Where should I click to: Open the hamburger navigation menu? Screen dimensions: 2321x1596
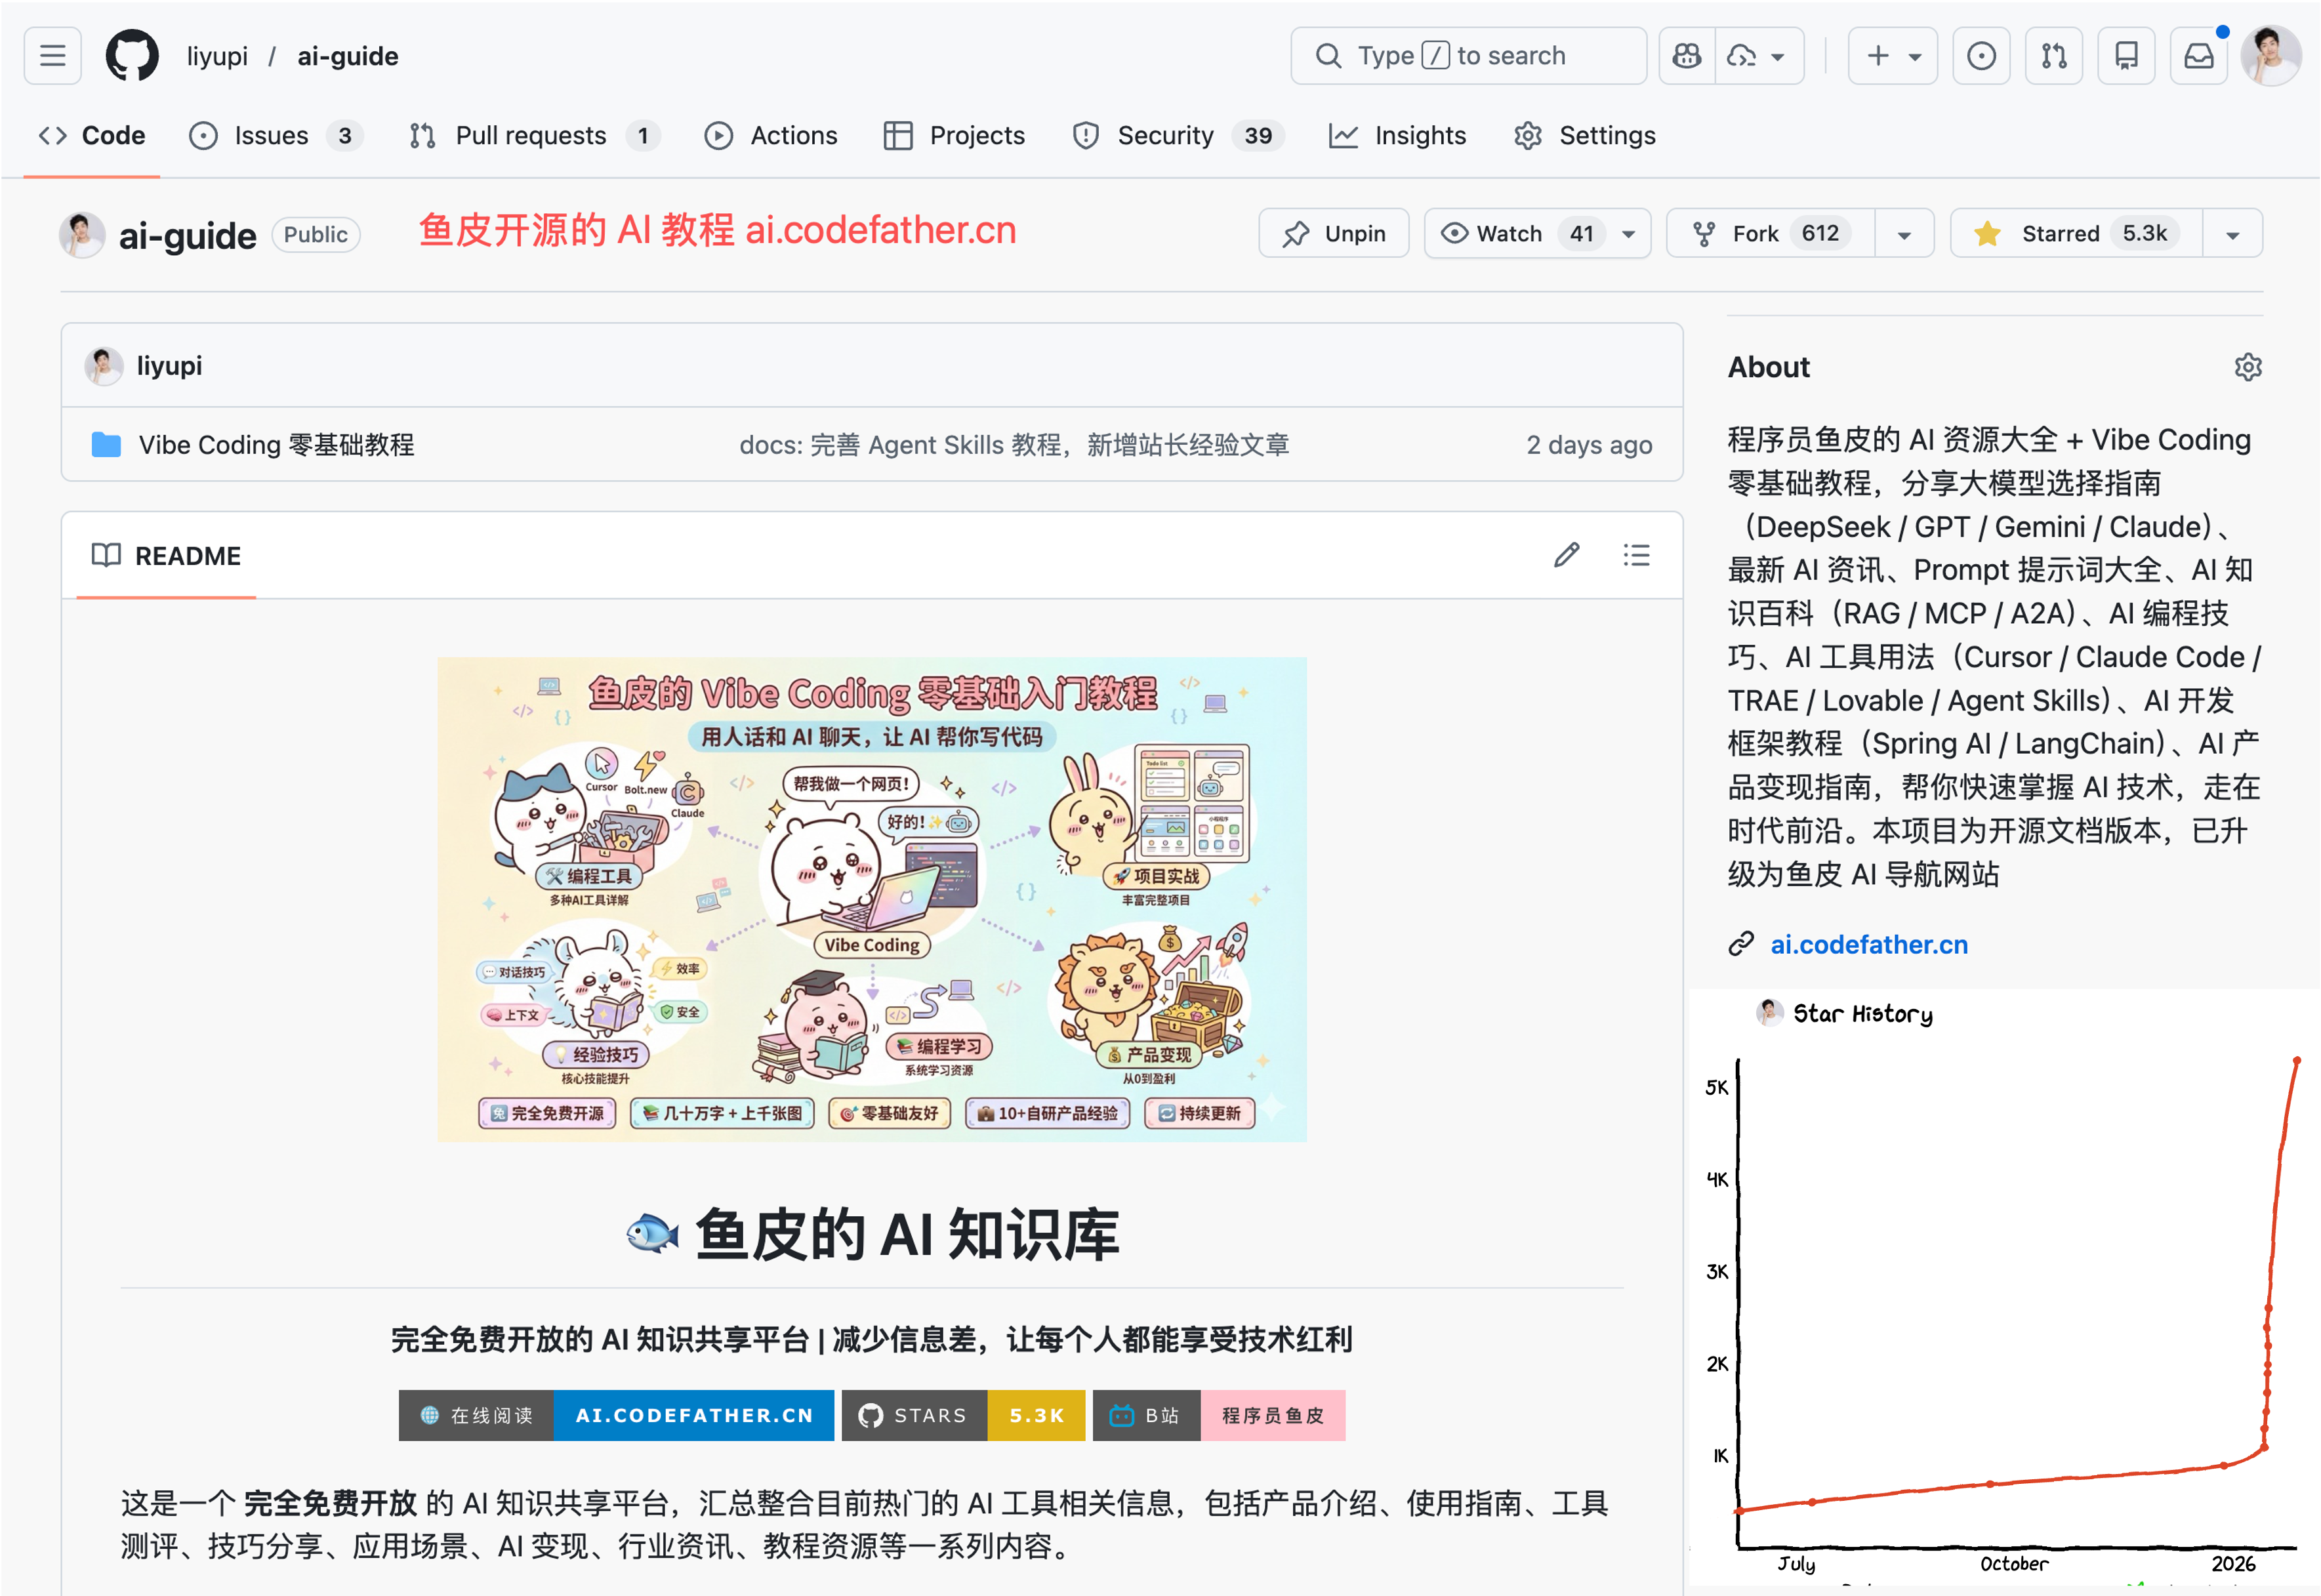pyautogui.click(x=53, y=56)
